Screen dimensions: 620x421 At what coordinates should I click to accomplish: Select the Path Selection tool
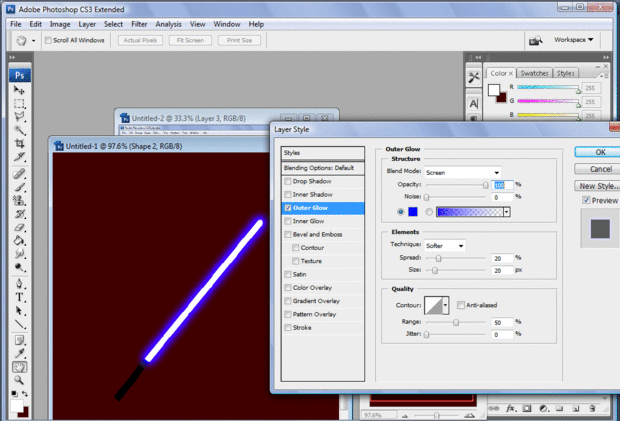coord(19,311)
